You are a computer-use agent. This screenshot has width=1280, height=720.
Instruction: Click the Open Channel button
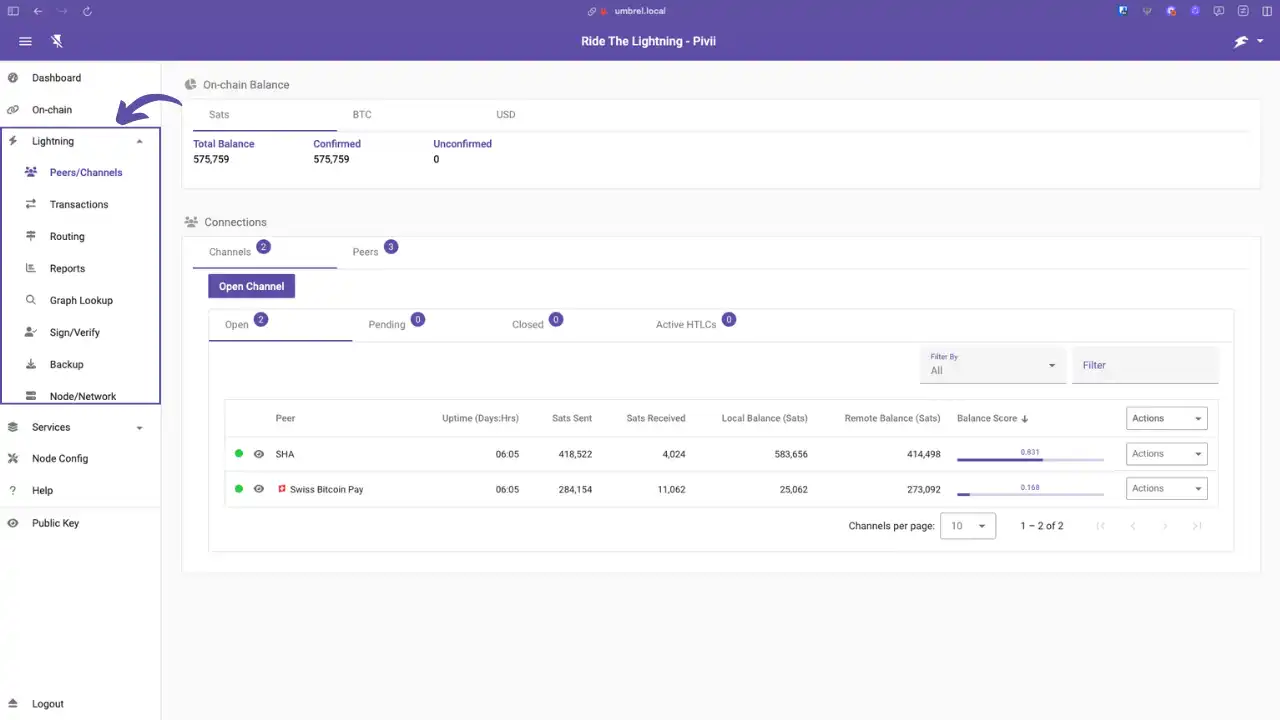[x=251, y=286]
